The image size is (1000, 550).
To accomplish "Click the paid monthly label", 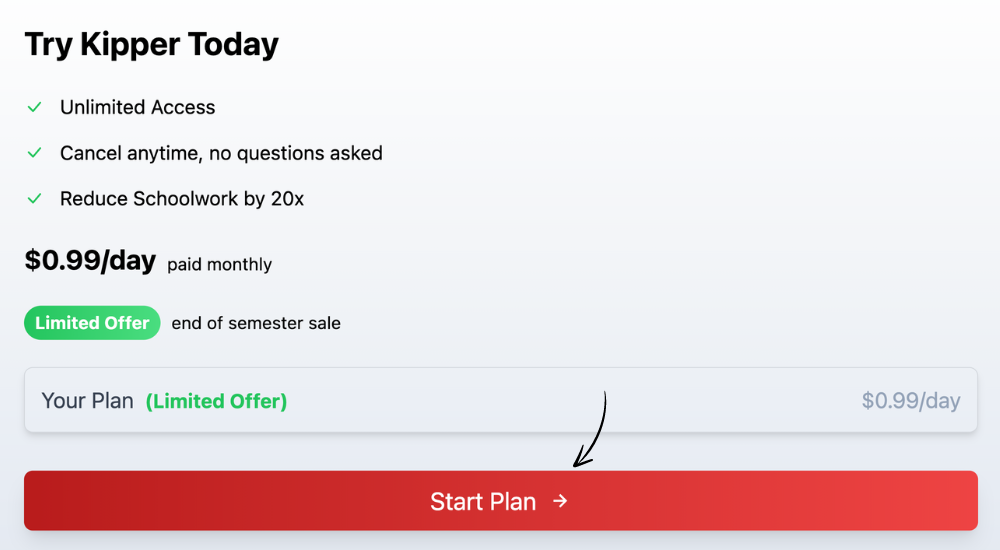I will (x=219, y=264).
